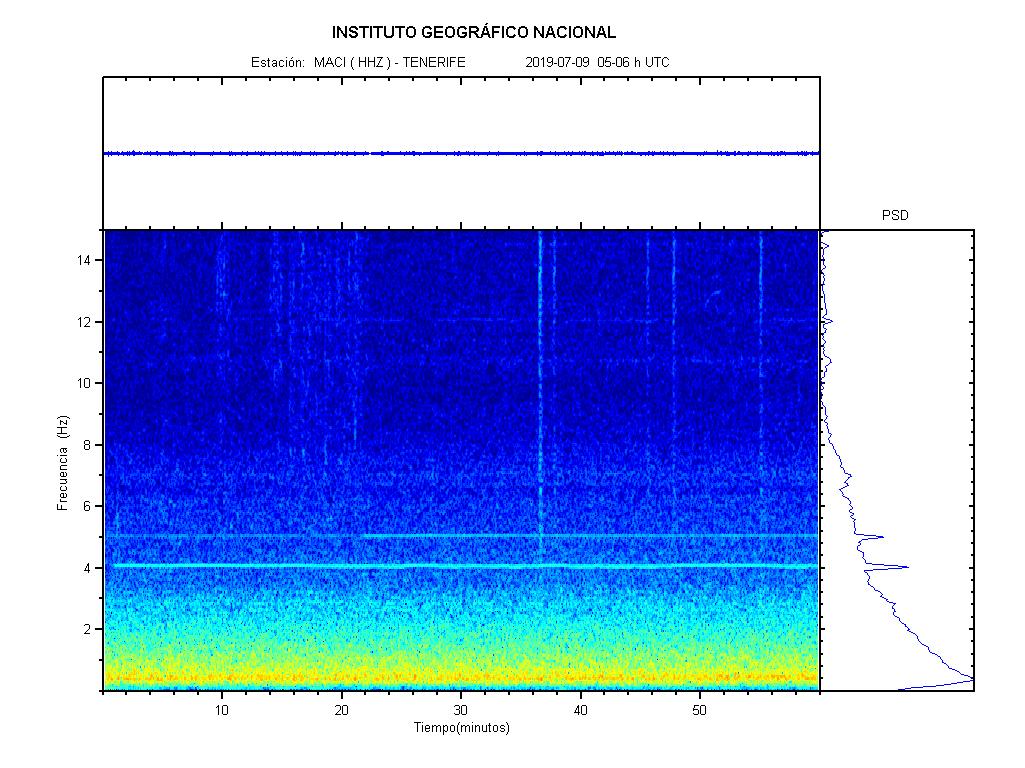The height and width of the screenshot is (768, 1025).
Task: Click the 8 tick label on frequency axis
Action: (88, 445)
